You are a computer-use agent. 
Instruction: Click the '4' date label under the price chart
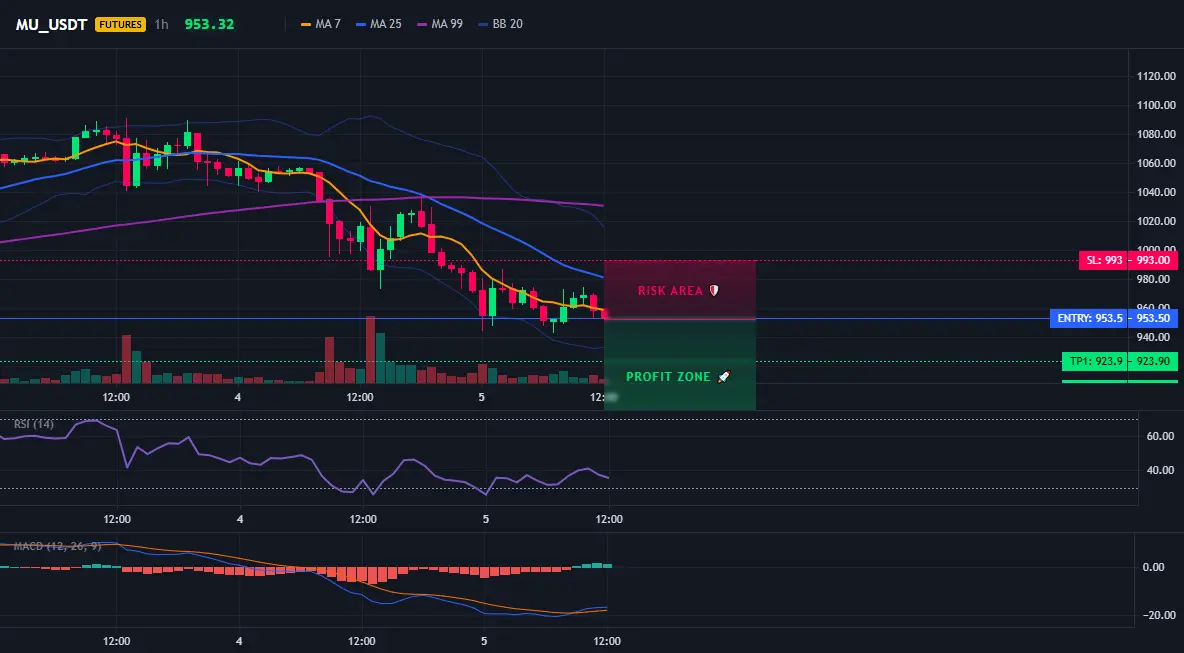(238, 397)
